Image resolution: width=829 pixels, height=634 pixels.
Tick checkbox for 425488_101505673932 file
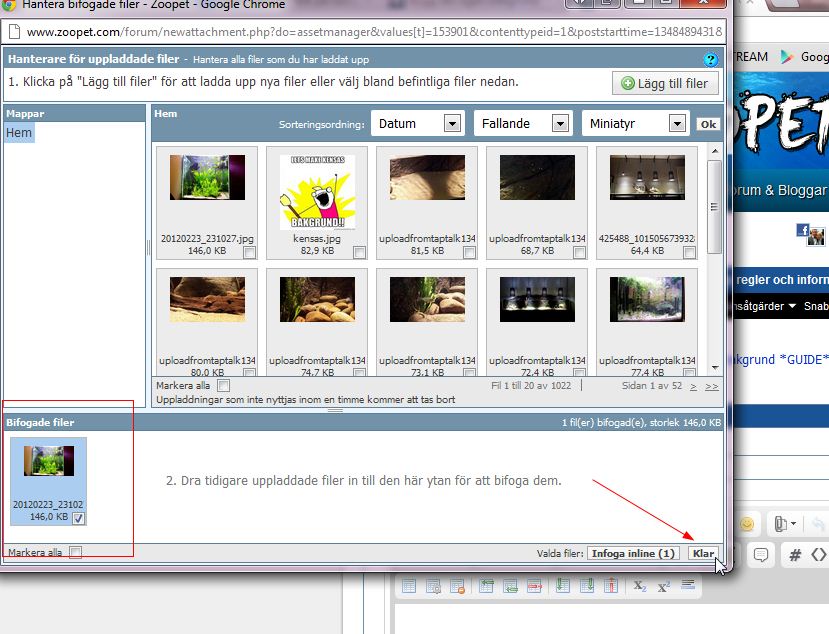pyautogui.click(x=689, y=253)
